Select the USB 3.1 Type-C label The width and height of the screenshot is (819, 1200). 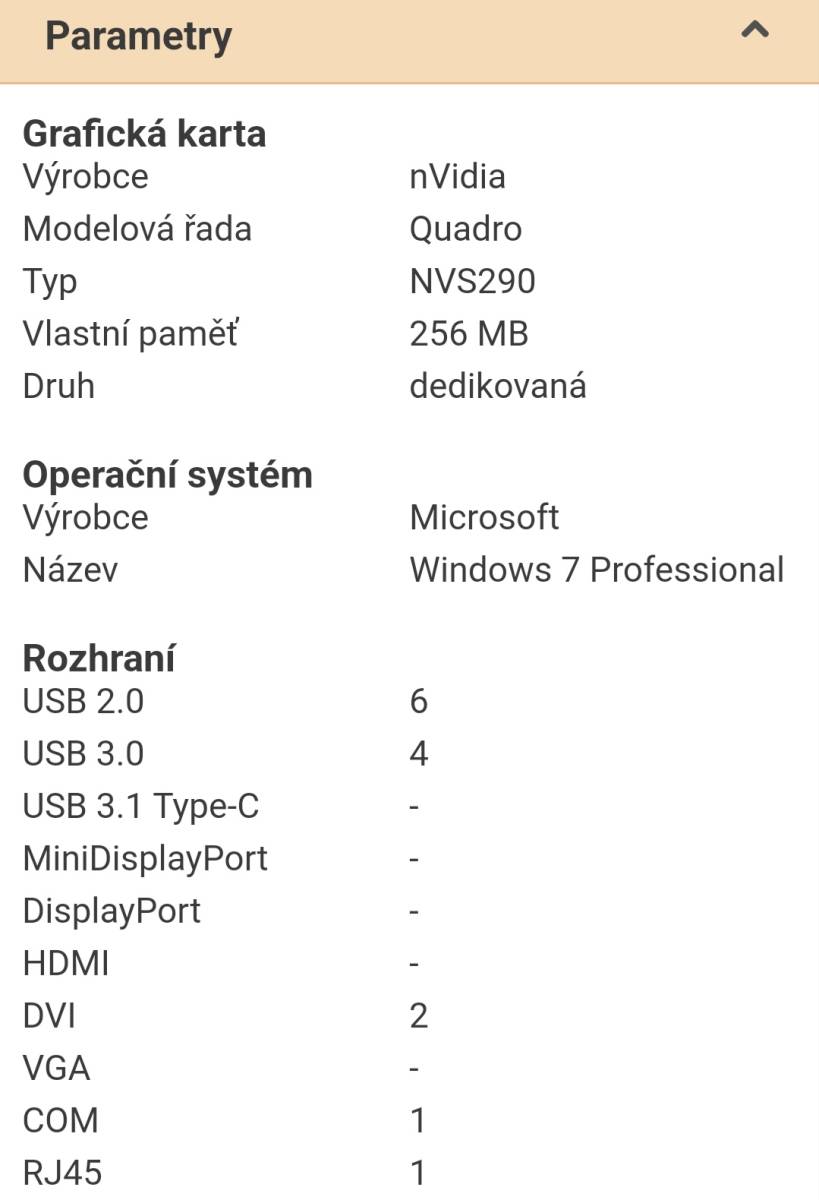pyautogui.click(x=141, y=807)
